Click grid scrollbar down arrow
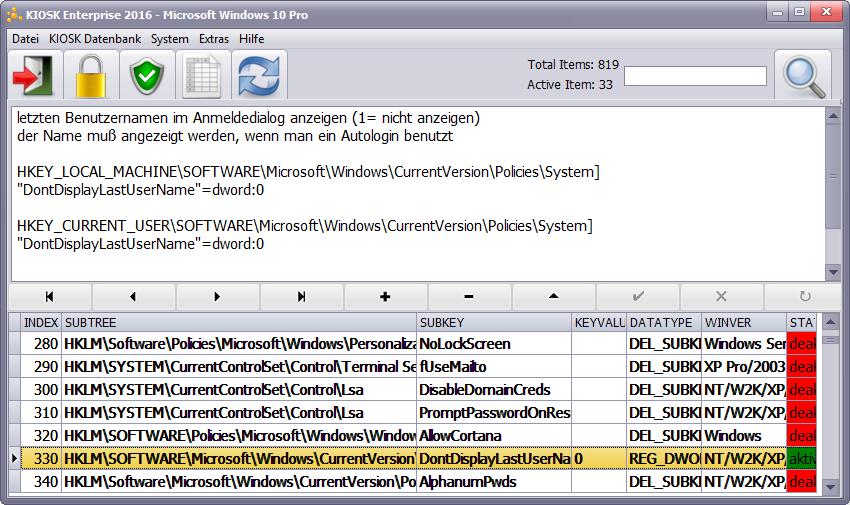The height and width of the screenshot is (505, 850). click(x=830, y=486)
